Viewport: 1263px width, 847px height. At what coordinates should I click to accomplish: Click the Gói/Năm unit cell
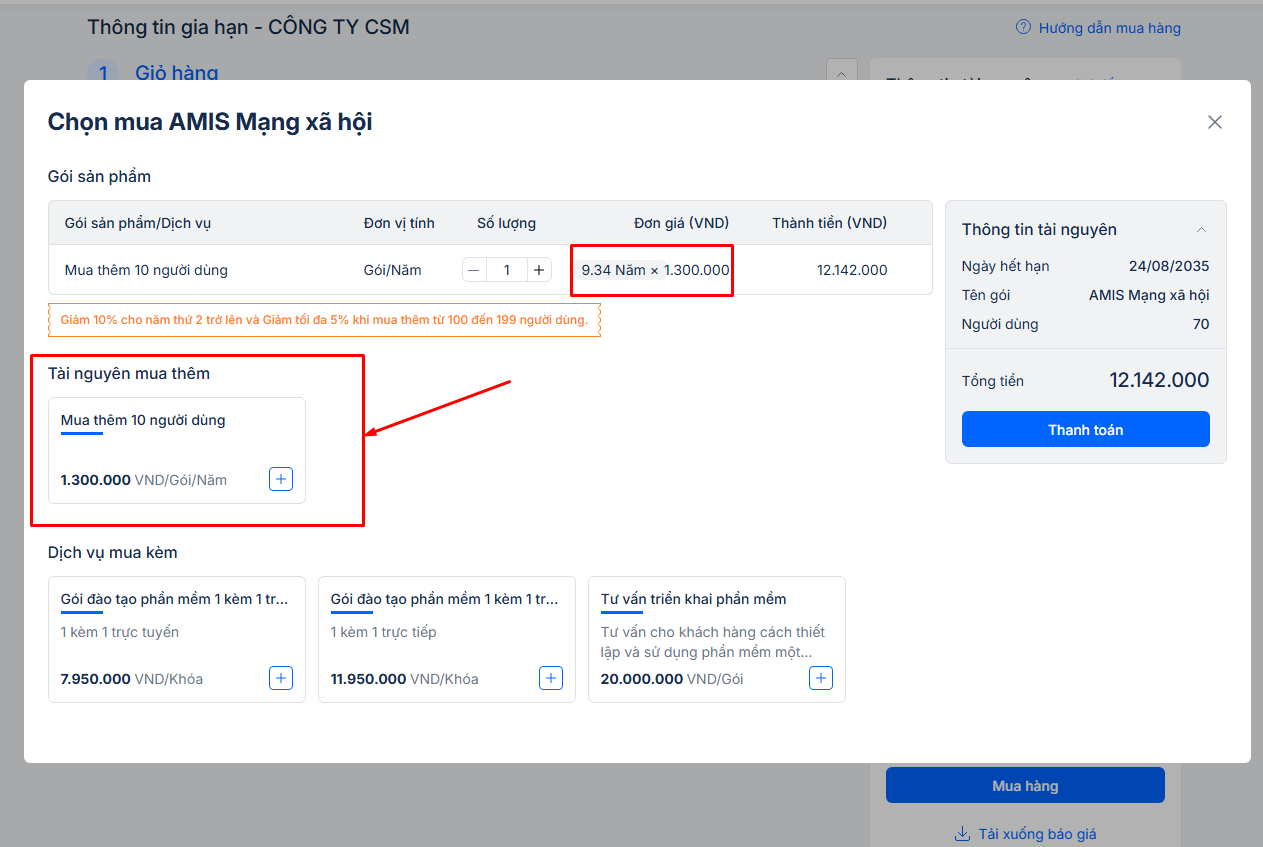394,270
